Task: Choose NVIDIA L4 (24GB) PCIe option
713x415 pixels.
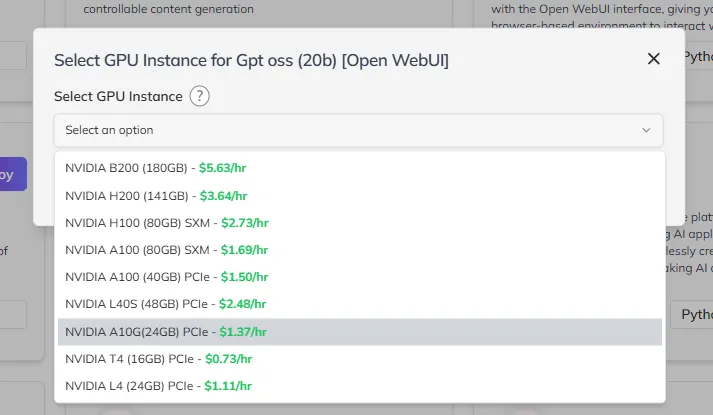Action: pyautogui.click(x=360, y=386)
